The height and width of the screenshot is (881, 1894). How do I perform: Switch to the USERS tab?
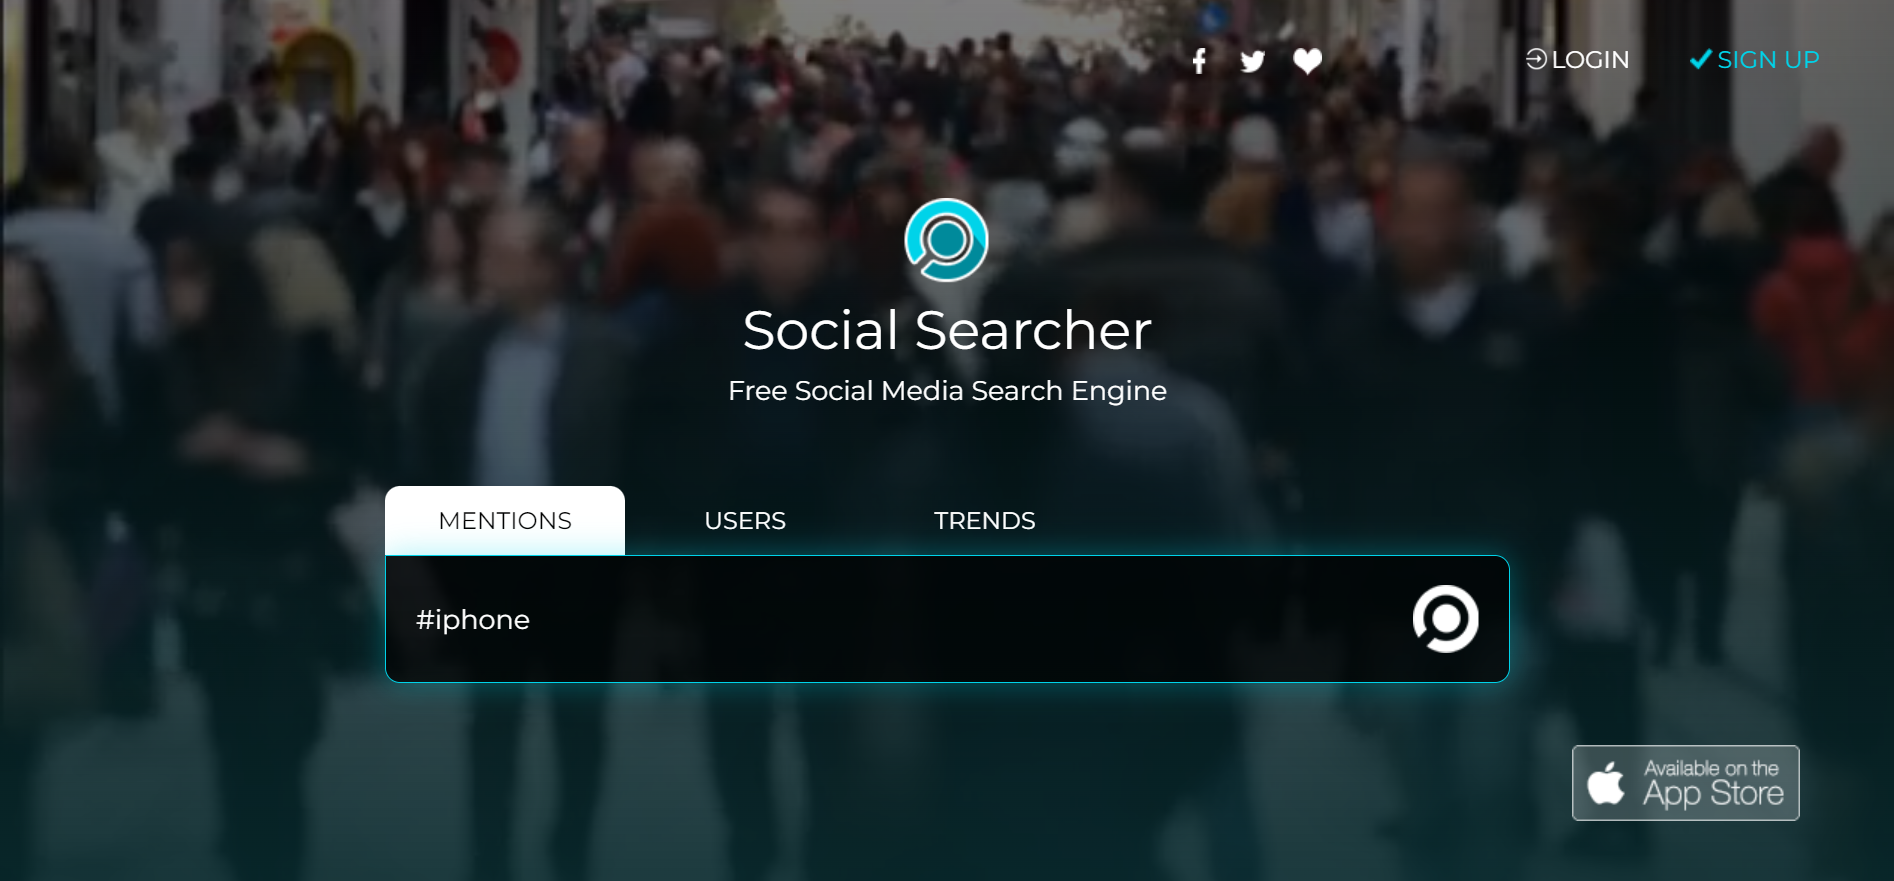coord(745,520)
